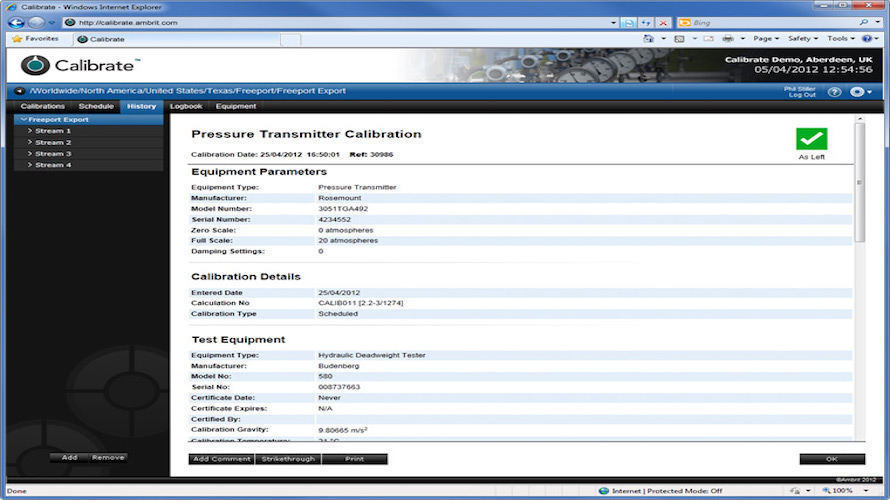The height and width of the screenshot is (500, 890).
Task: Expand Stream 2 in the tree
Action: [30, 142]
